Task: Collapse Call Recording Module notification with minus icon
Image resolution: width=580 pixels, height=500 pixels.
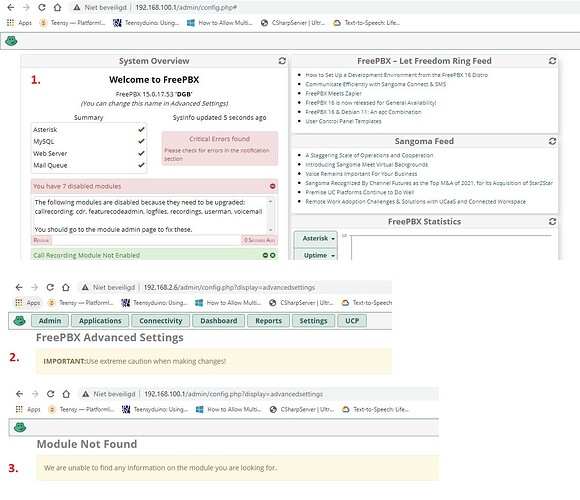Action: (x=265, y=255)
